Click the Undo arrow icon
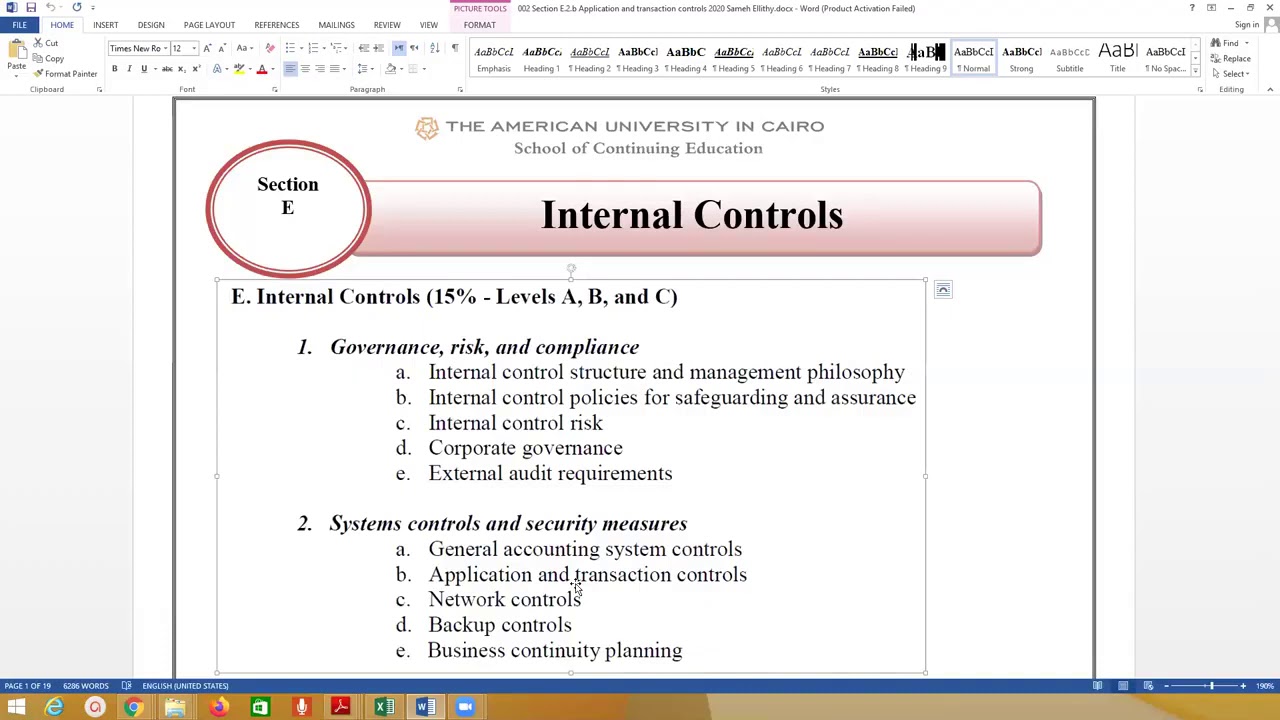This screenshot has width=1280, height=720. [x=50, y=8]
